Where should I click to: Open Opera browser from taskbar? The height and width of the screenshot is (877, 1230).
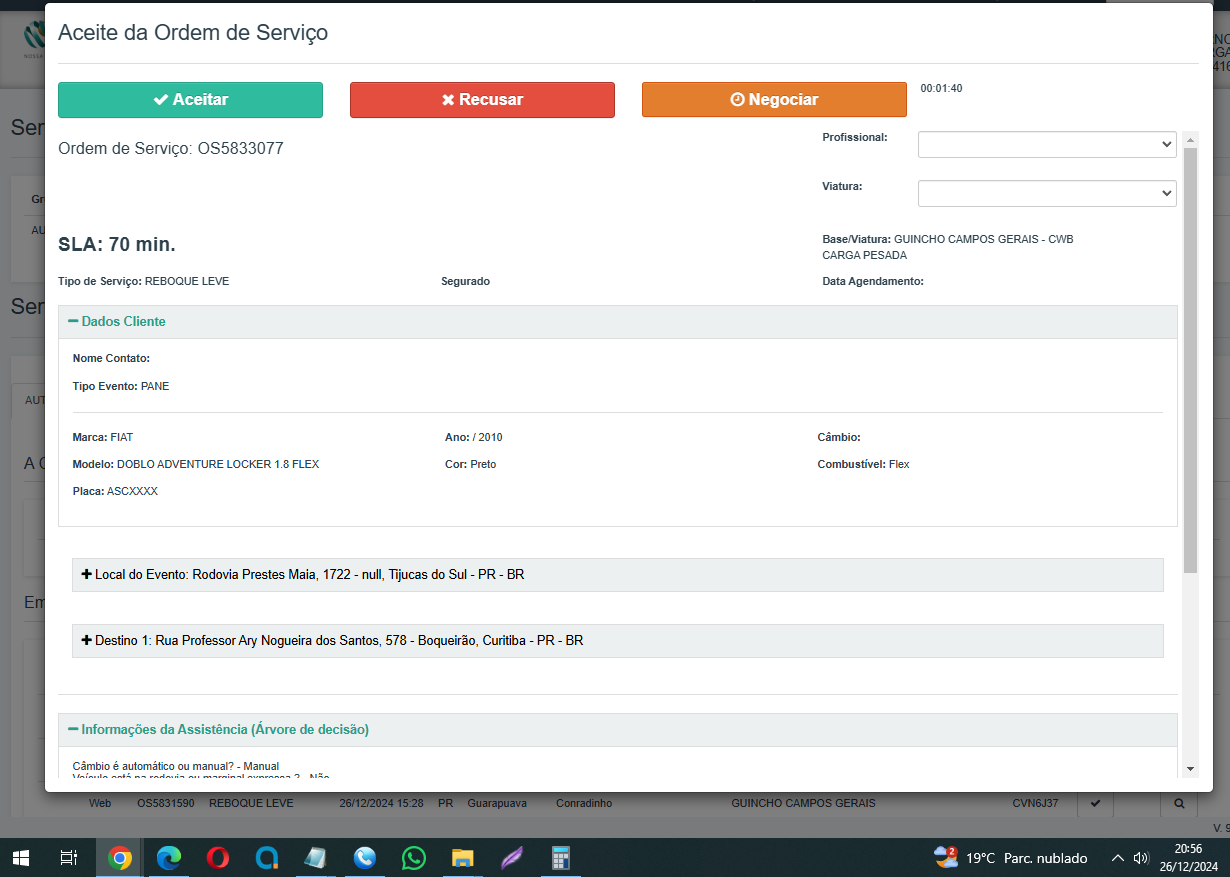pyautogui.click(x=218, y=857)
